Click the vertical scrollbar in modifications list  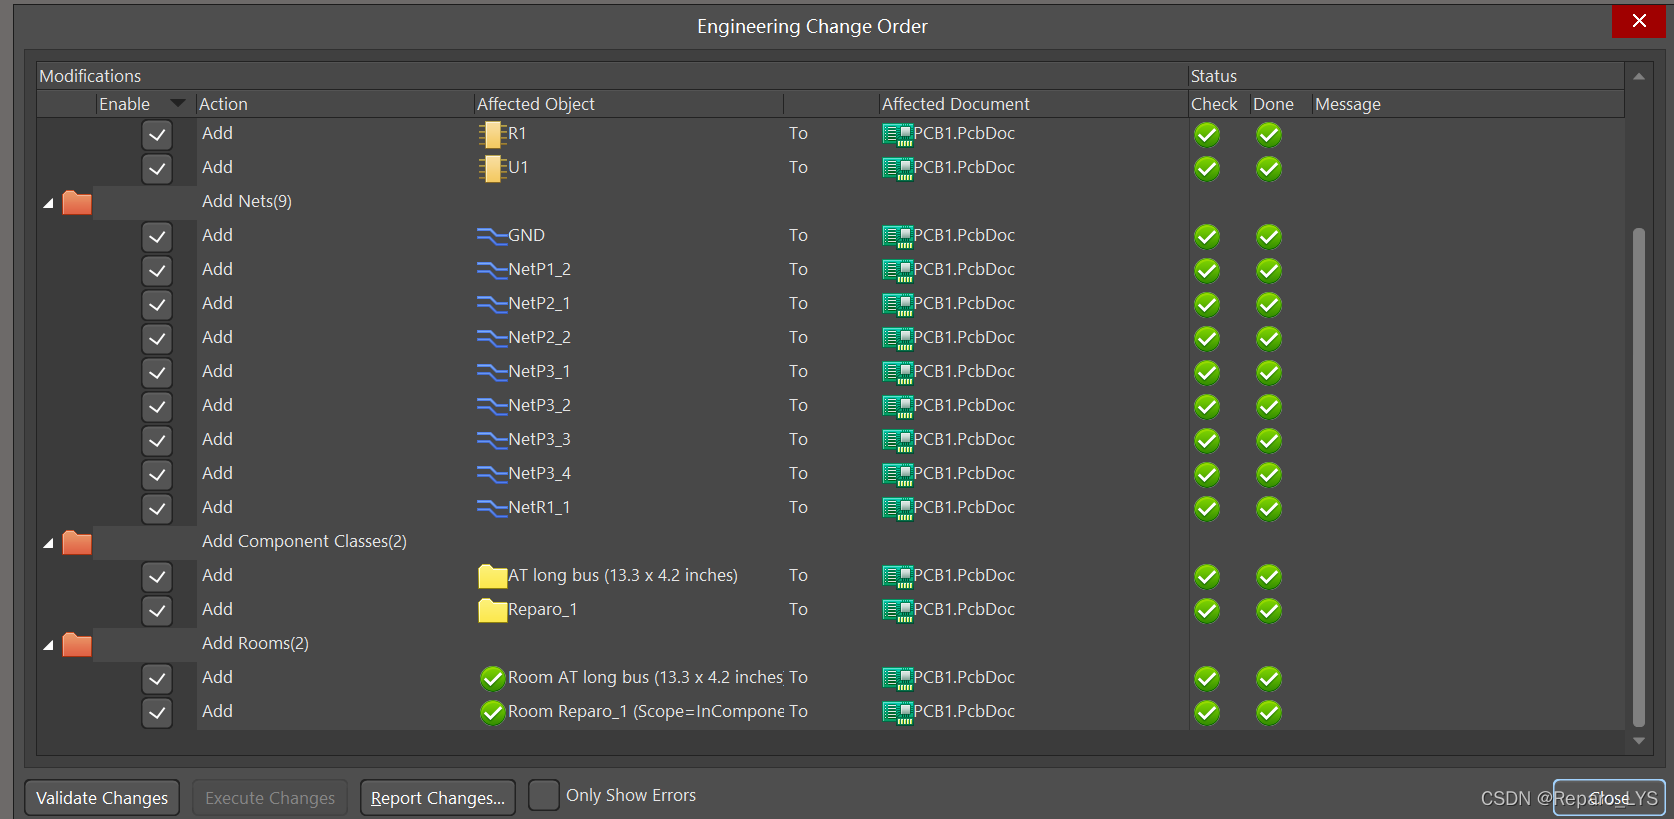(1638, 476)
